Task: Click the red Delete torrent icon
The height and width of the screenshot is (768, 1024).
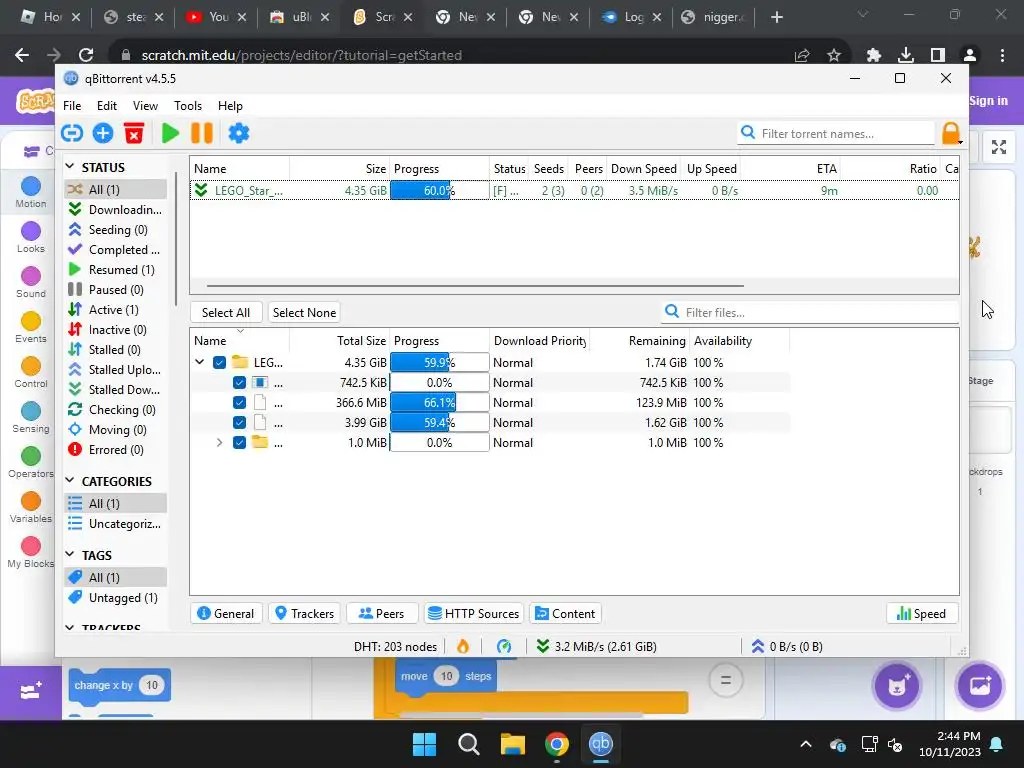Action: click(134, 133)
